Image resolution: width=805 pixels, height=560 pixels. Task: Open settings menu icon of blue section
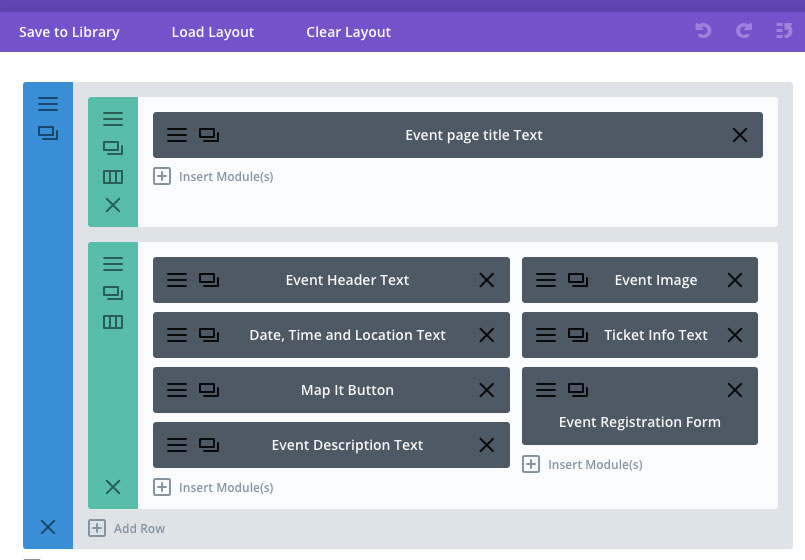(x=48, y=104)
